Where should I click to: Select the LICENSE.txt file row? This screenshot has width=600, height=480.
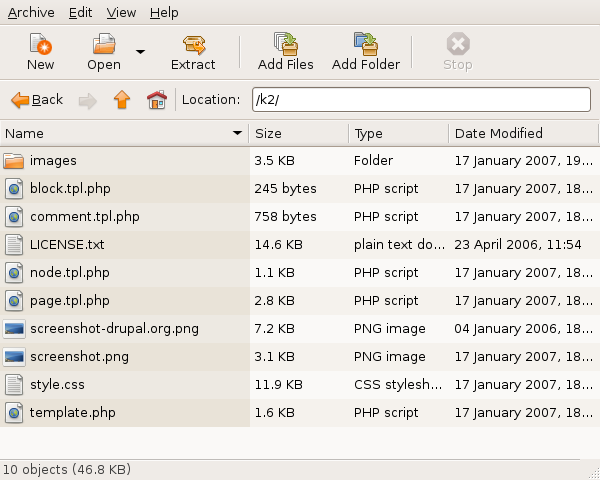point(67,244)
